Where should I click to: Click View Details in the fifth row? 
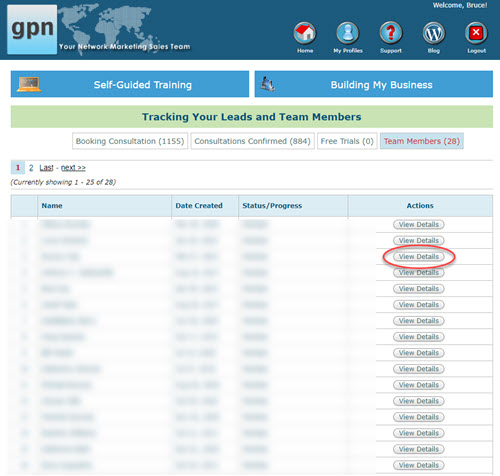(419, 289)
